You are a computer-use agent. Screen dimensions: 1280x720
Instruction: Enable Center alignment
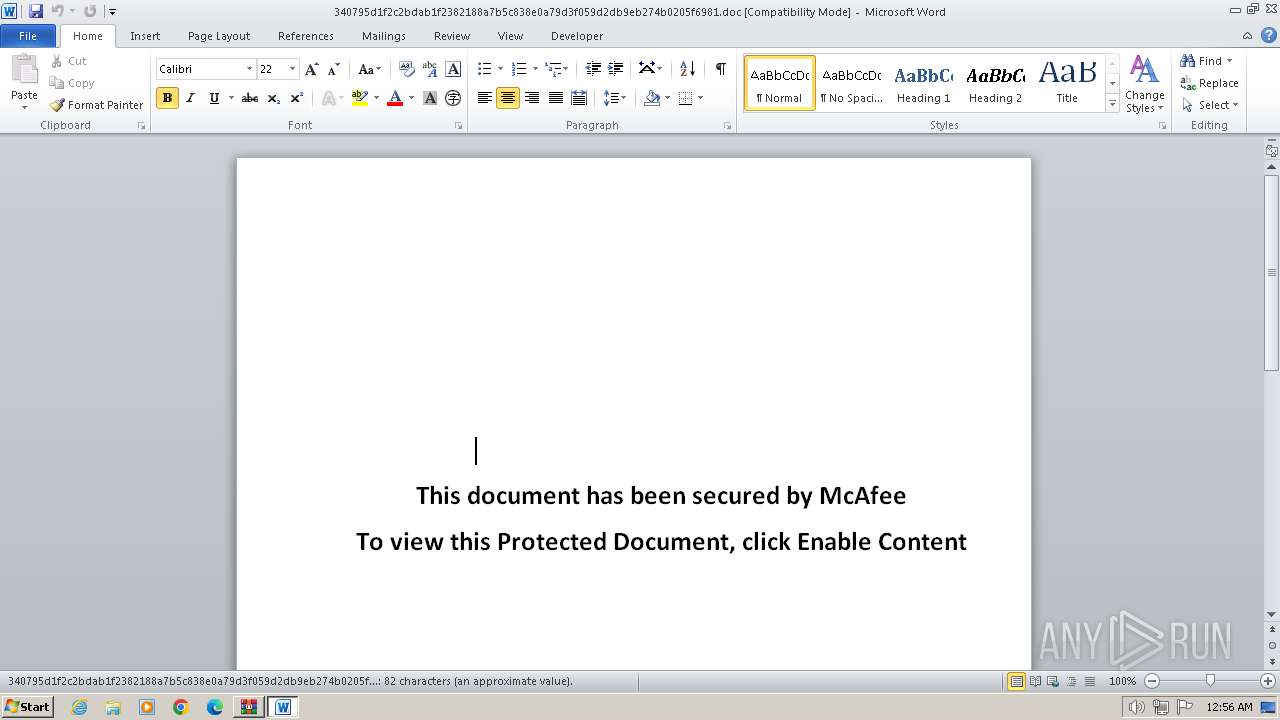click(x=508, y=98)
